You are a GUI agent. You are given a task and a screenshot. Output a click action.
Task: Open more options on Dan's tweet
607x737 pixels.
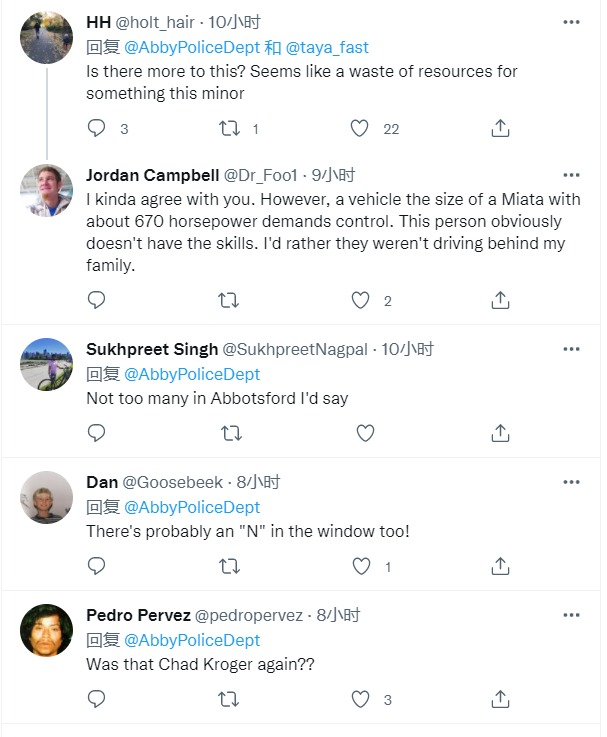571,482
